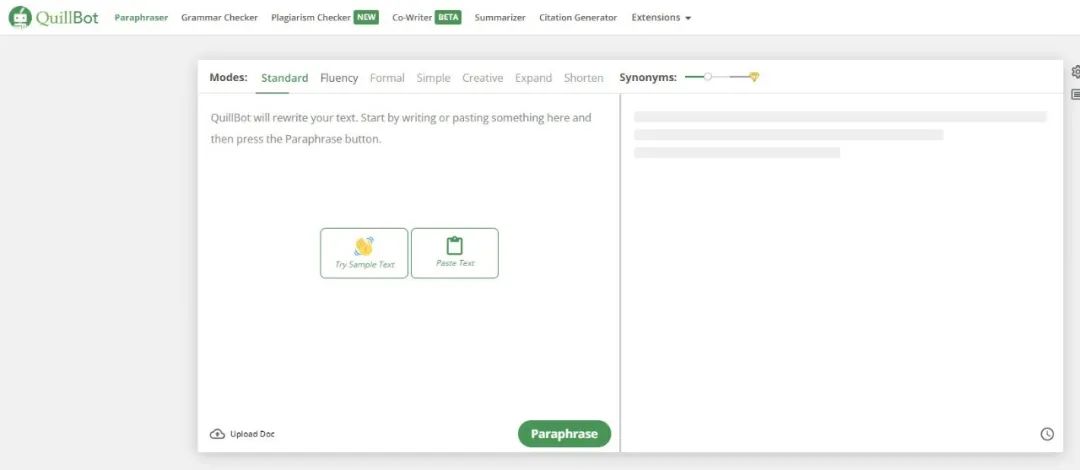Viewport: 1080px width, 470px height.
Task: Open the Summarizer page
Action: (500, 18)
